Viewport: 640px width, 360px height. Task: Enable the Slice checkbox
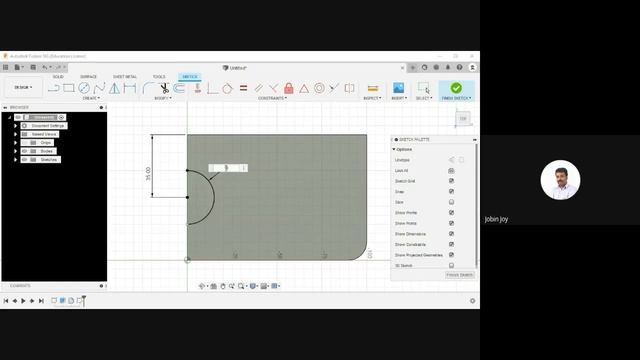point(451,202)
